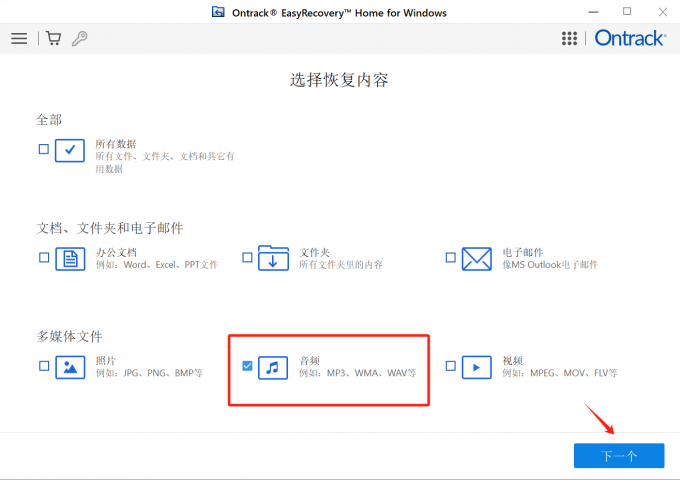The width and height of the screenshot is (680, 480).
Task: Click the 文件夹 label
Action: (314, 252)
